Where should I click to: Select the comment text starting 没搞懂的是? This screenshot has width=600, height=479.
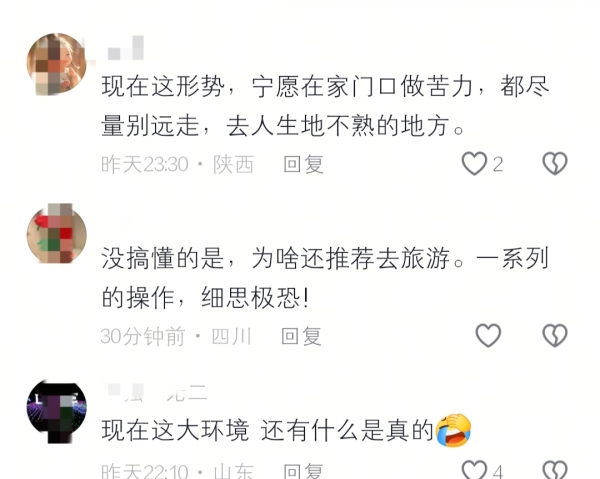[x=325, y=278]
